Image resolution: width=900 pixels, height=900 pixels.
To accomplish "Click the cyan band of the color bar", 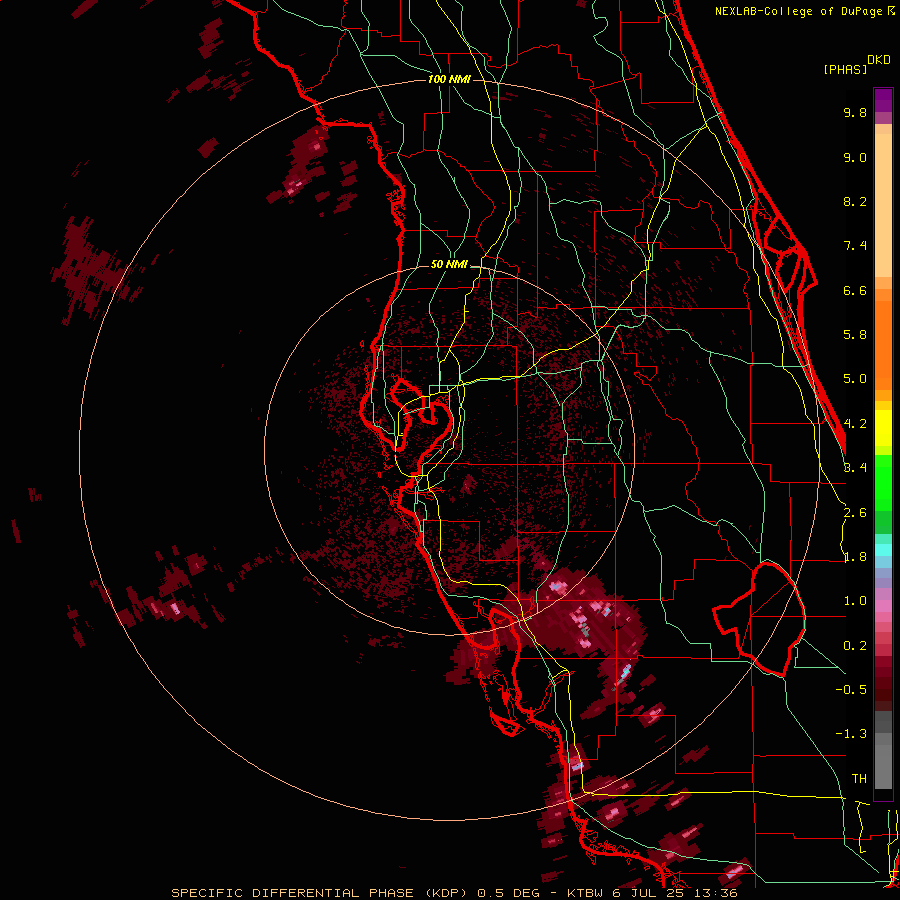I will click(x=883, y=550).
